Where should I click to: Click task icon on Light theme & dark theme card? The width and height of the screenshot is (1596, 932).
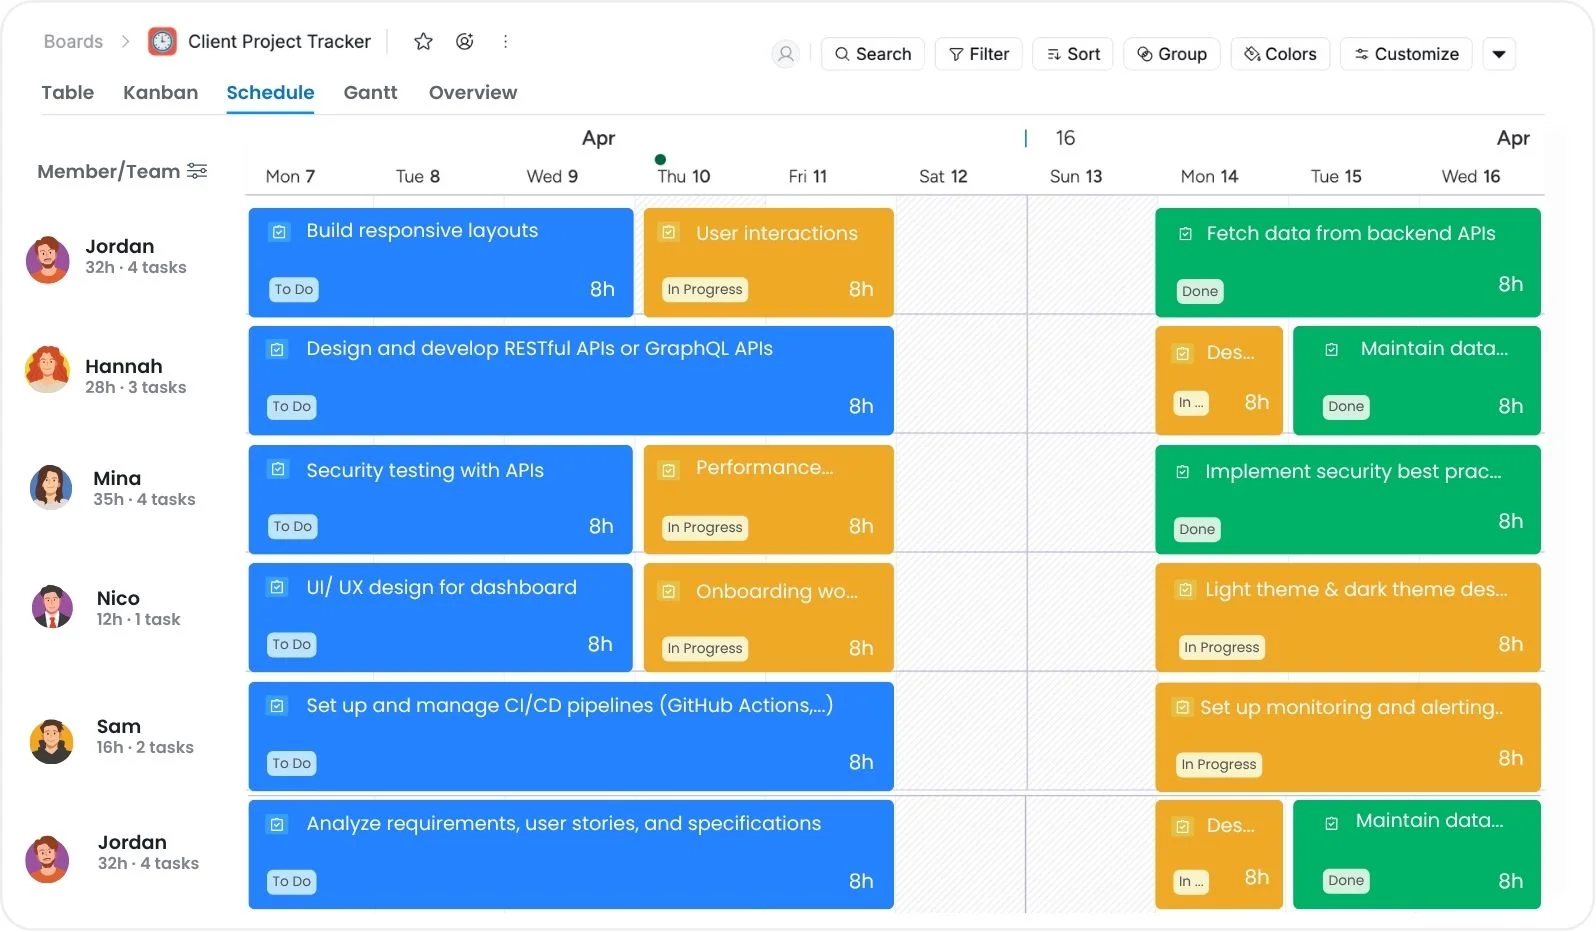click(1185, 590)
